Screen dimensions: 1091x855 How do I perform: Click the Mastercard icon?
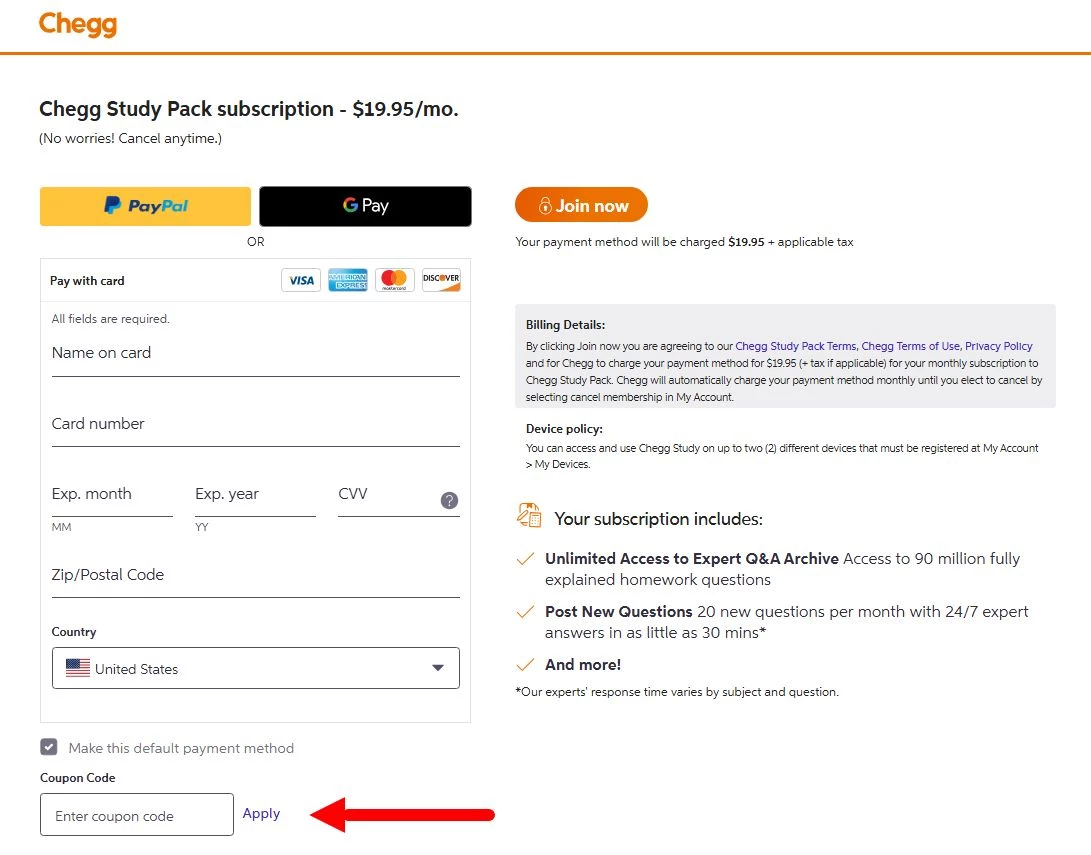pos(395,280)
